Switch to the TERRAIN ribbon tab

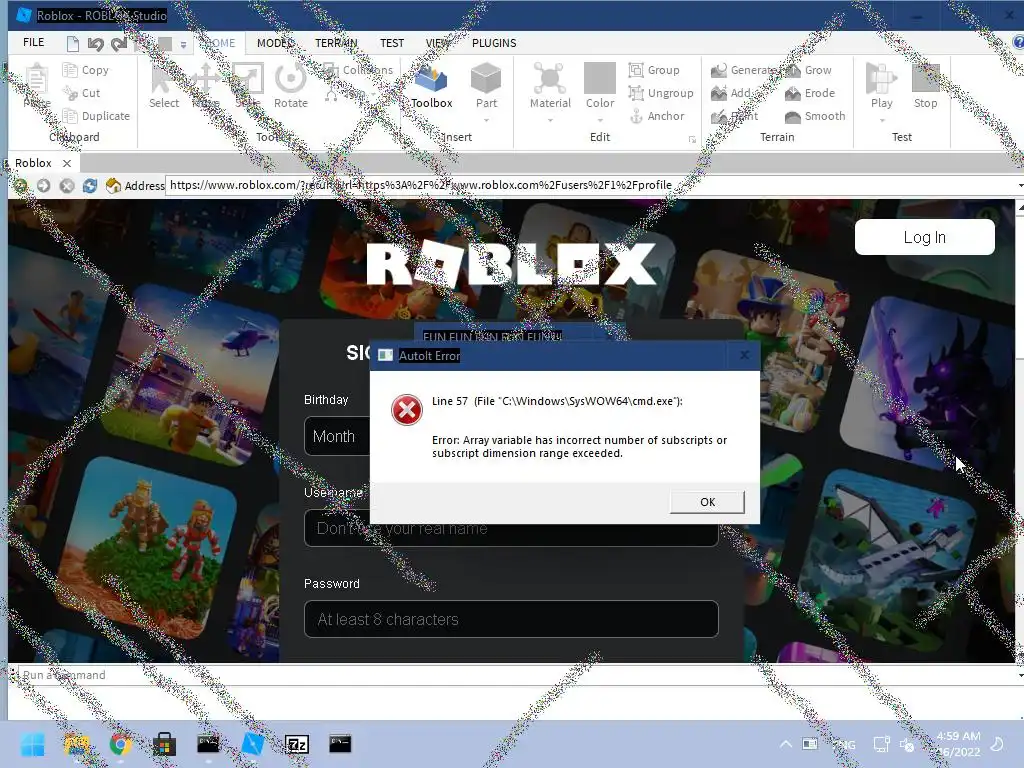[x=336, y=43]
